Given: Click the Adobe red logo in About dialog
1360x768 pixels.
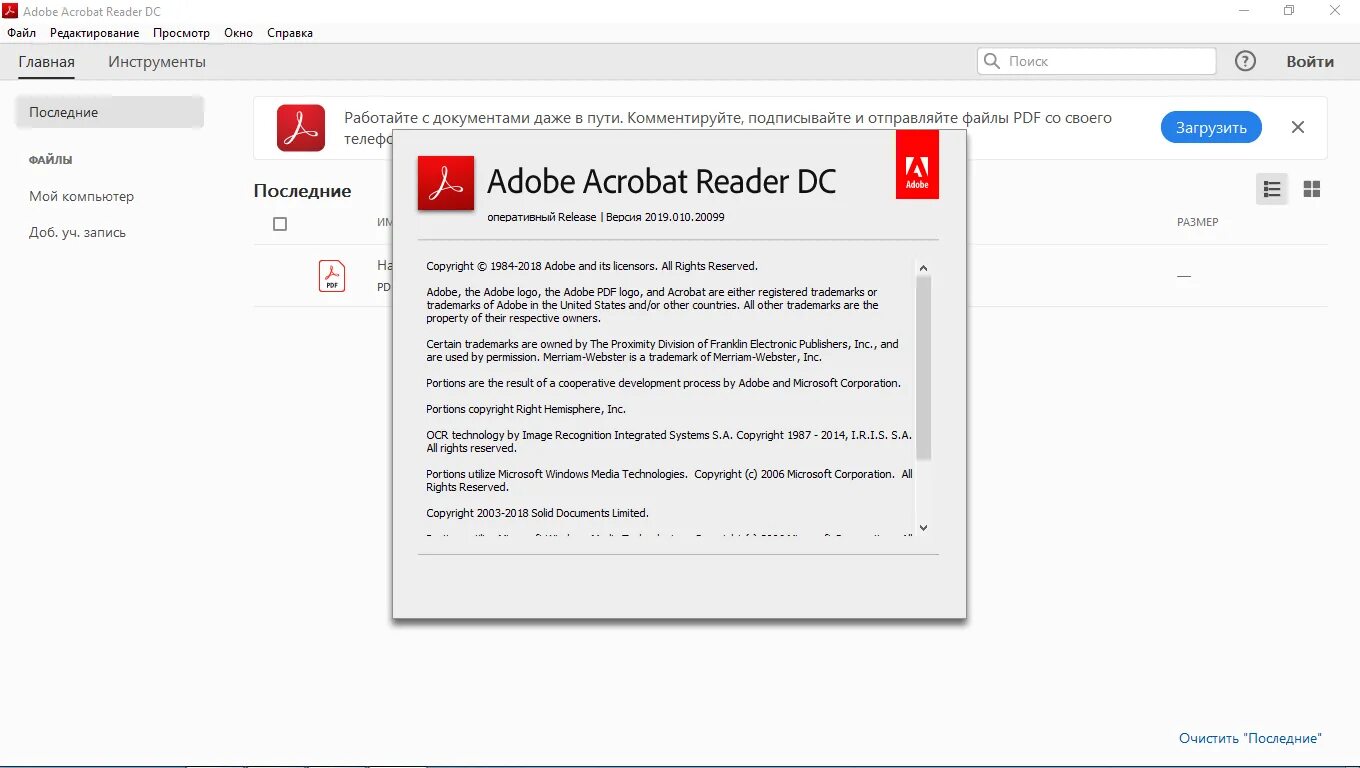Looking at the screenshot, I should [x=917, y=165].
